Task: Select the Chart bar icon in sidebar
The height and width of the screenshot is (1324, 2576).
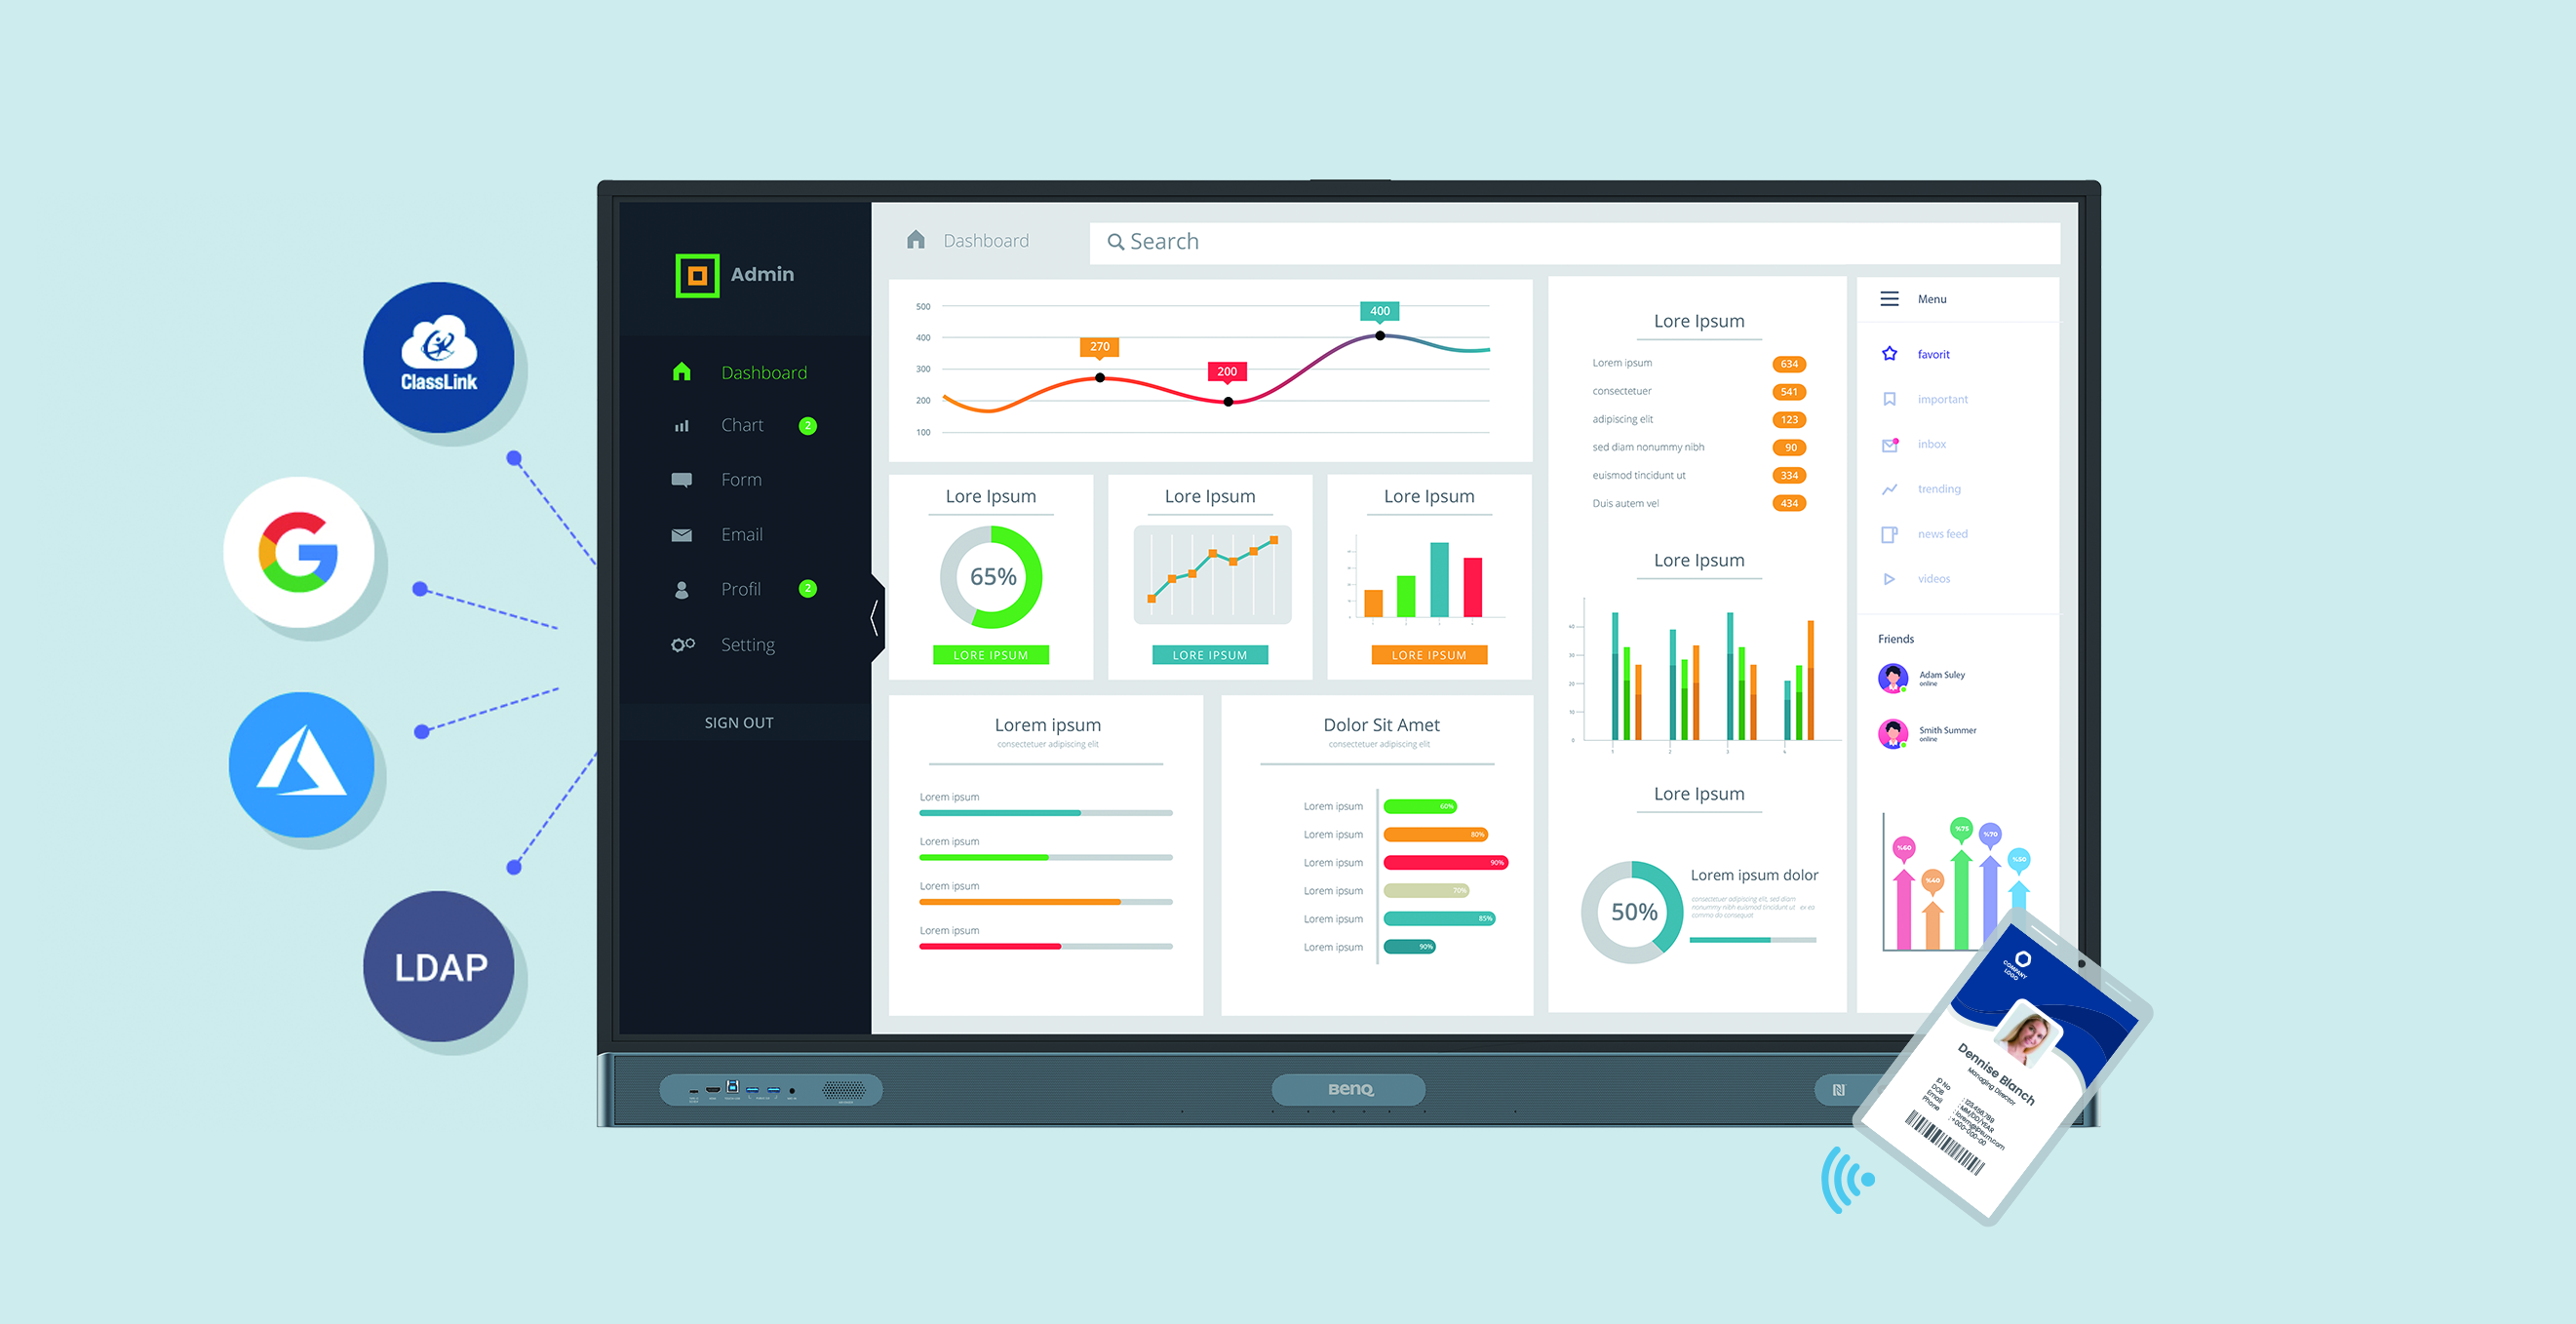Action: [685, 427]
